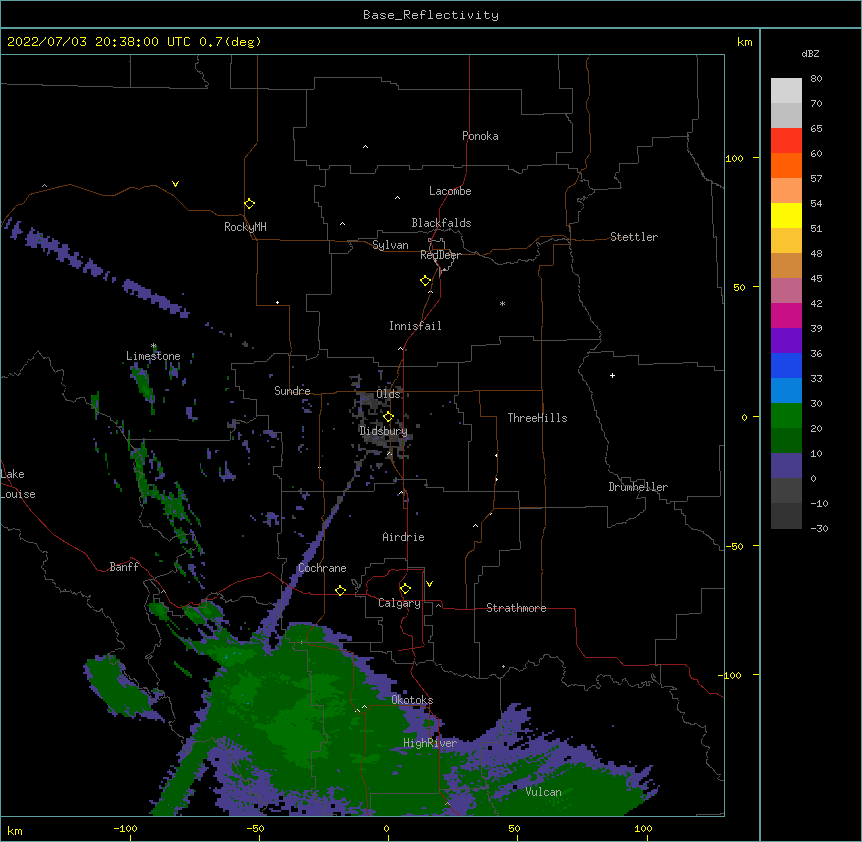Select the Calgary label
Viewport: 862px width, 842px height.
click(x=399, y=603)
